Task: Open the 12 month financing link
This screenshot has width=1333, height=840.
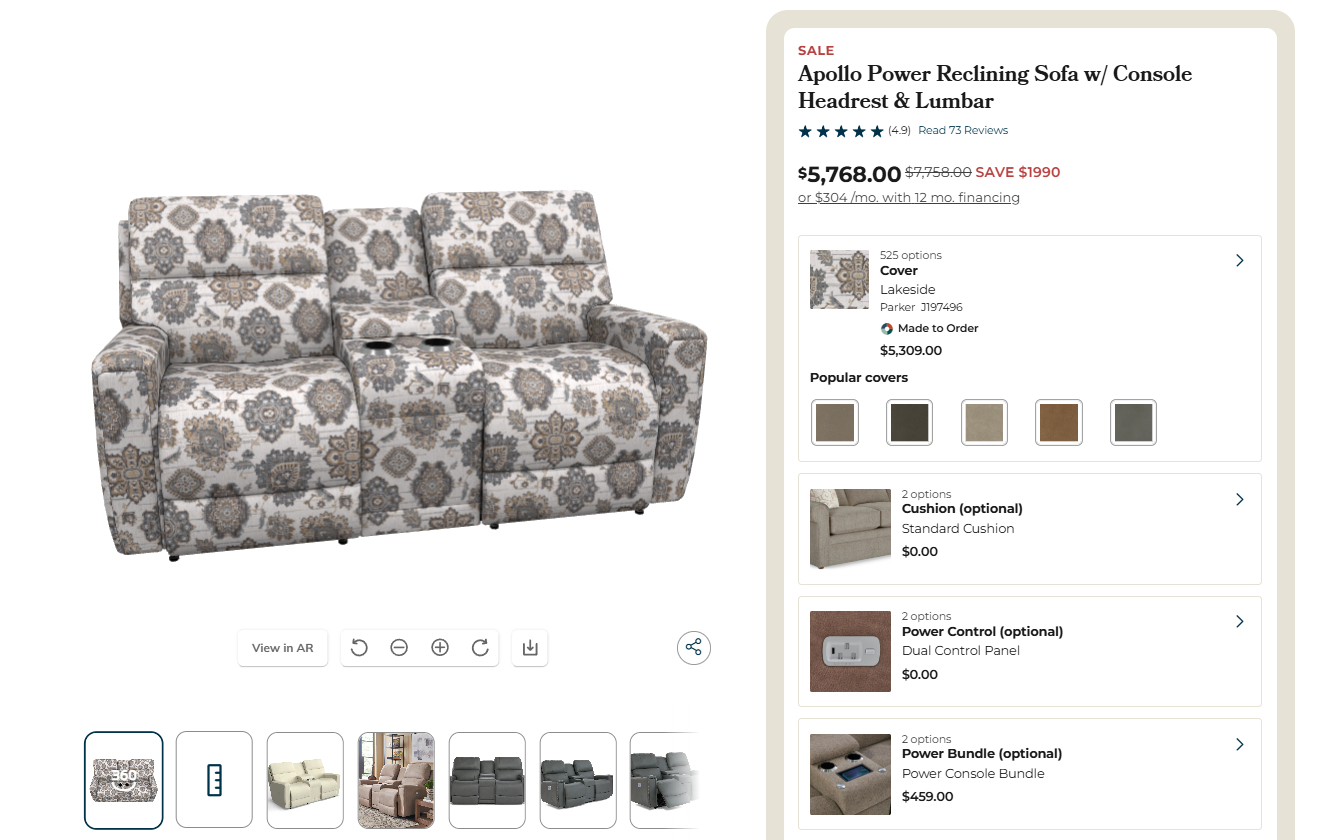Action: pos(909,198)
